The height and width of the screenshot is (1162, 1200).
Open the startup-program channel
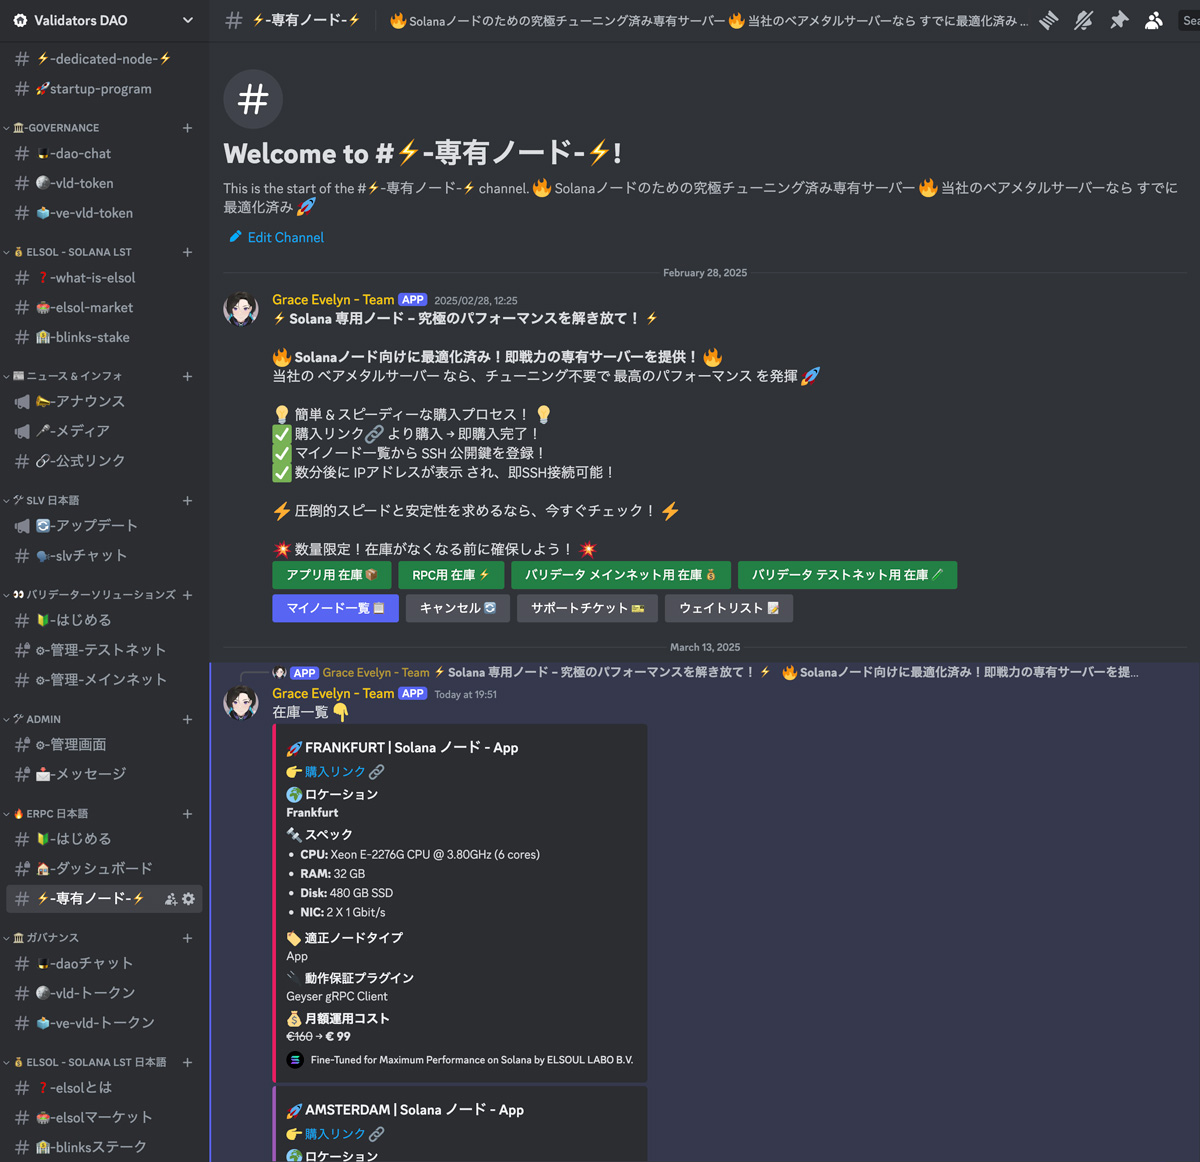click(x=105, y=89)
